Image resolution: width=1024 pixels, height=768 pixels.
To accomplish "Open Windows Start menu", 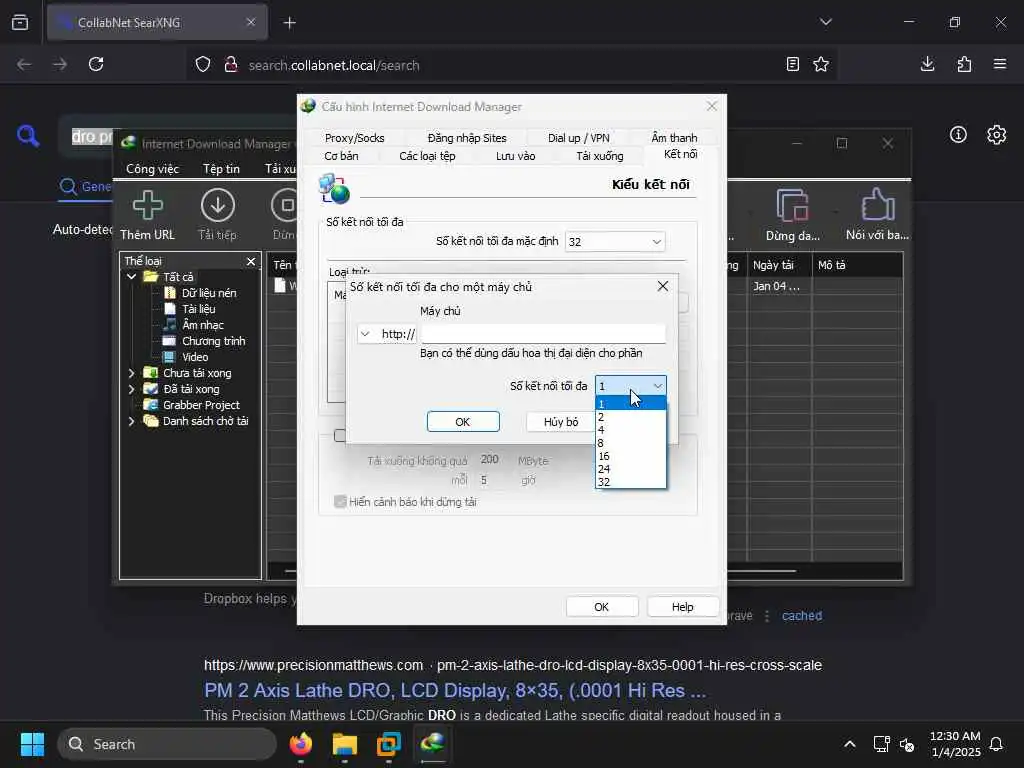I will coord(32,744).
